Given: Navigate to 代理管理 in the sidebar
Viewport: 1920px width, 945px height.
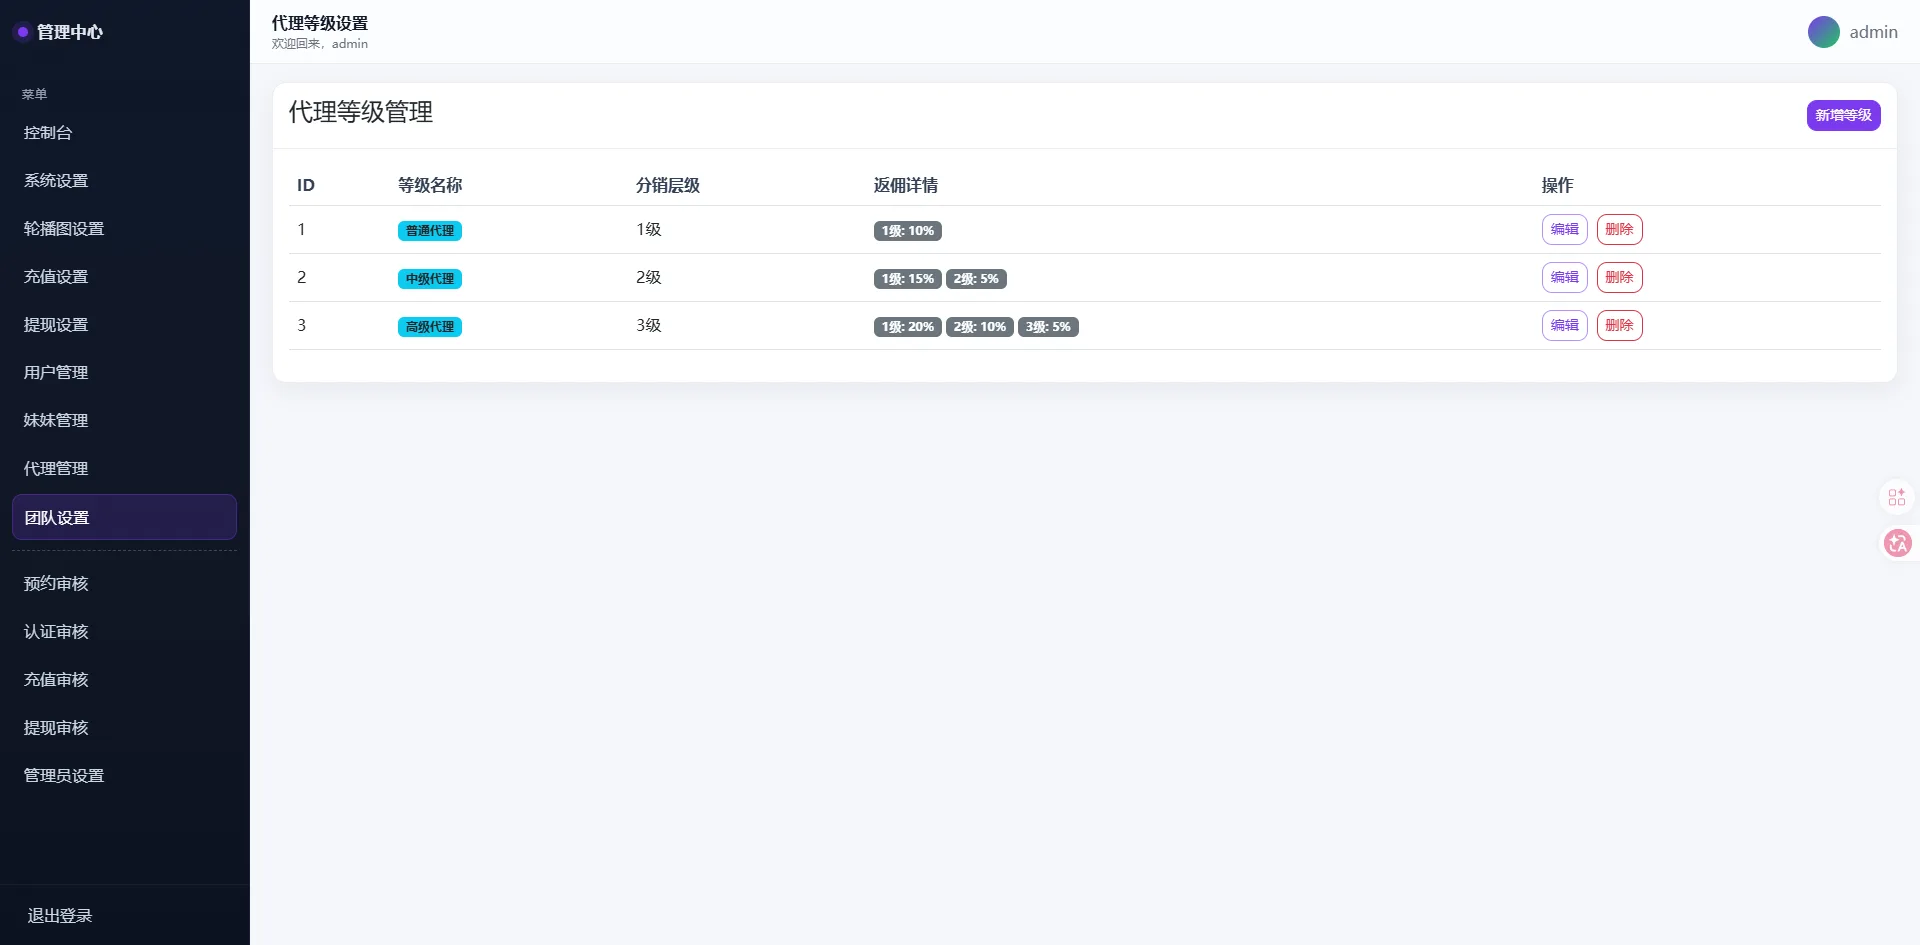Looking at the screenshot, I should pyautogui.click(x=56, y=469).
